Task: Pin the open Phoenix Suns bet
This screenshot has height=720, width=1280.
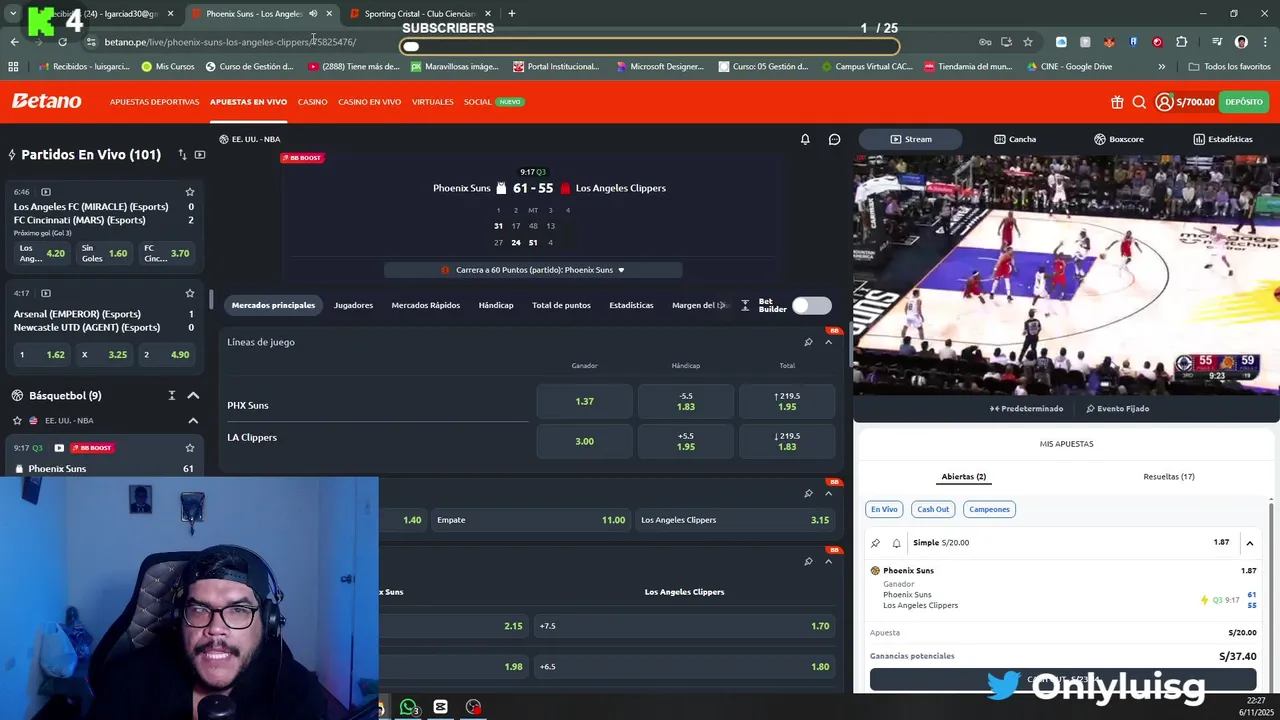Action: tap(876, 543)
